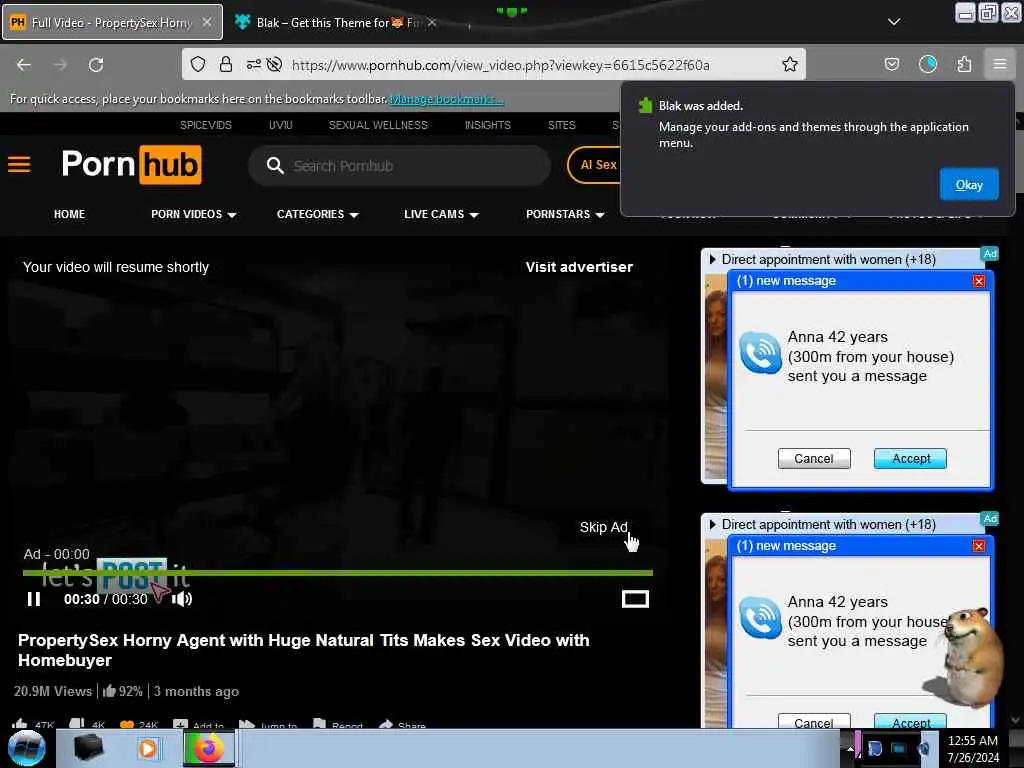Image resolution: width=1024 pixels, height=768 pixels.
Task: Open UVIU top link
Action: tap(281, 125)
